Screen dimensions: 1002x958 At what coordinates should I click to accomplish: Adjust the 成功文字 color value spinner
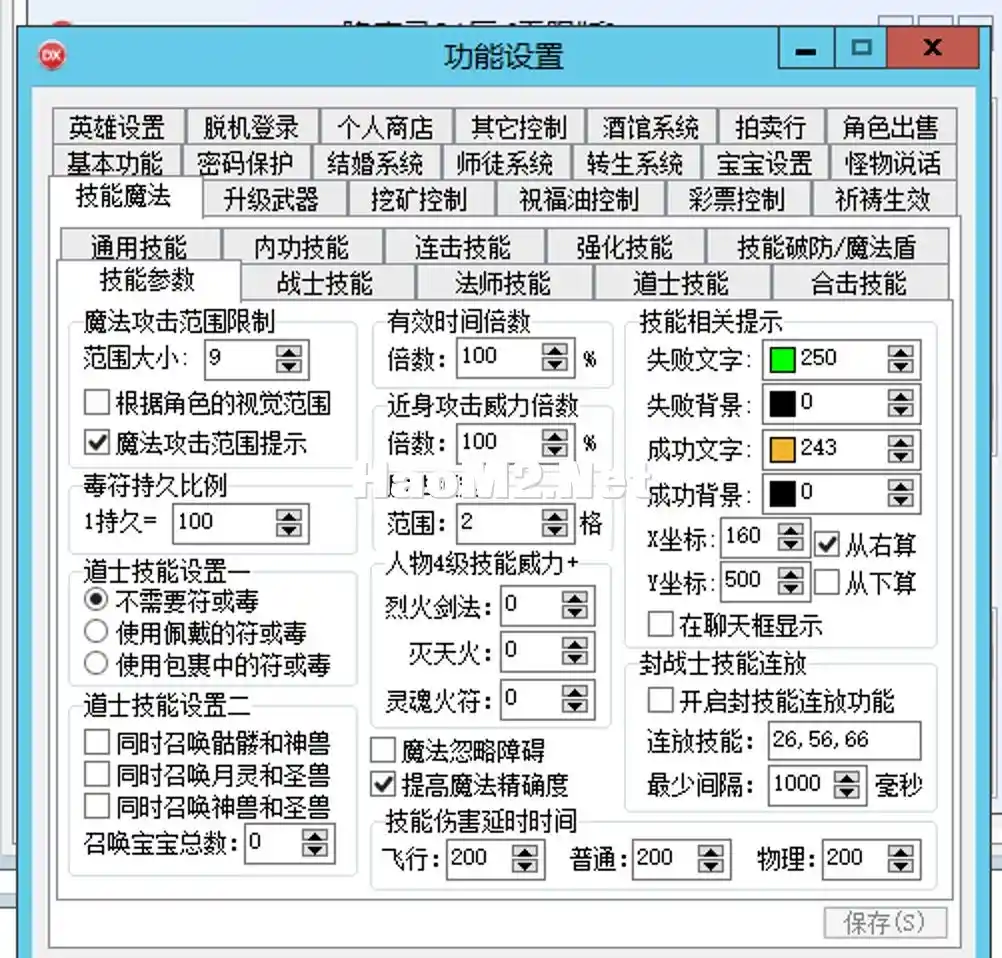pos(900,449)
